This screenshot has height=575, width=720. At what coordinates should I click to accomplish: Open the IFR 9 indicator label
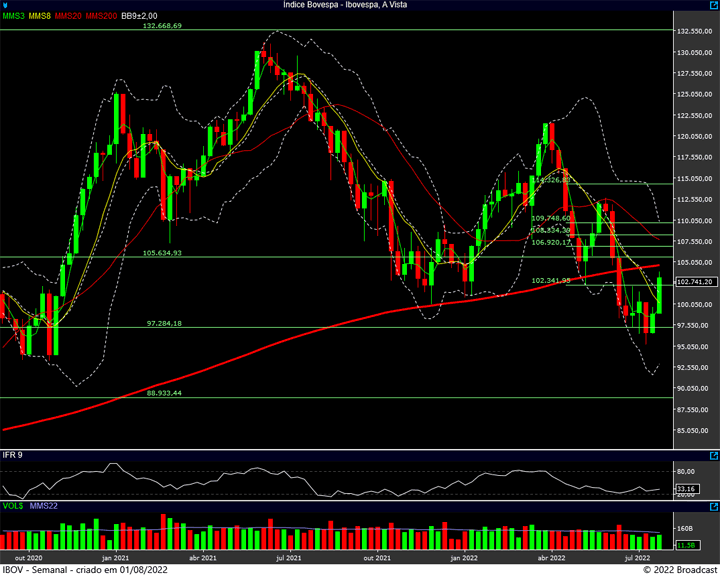click(x=12, y=455)
